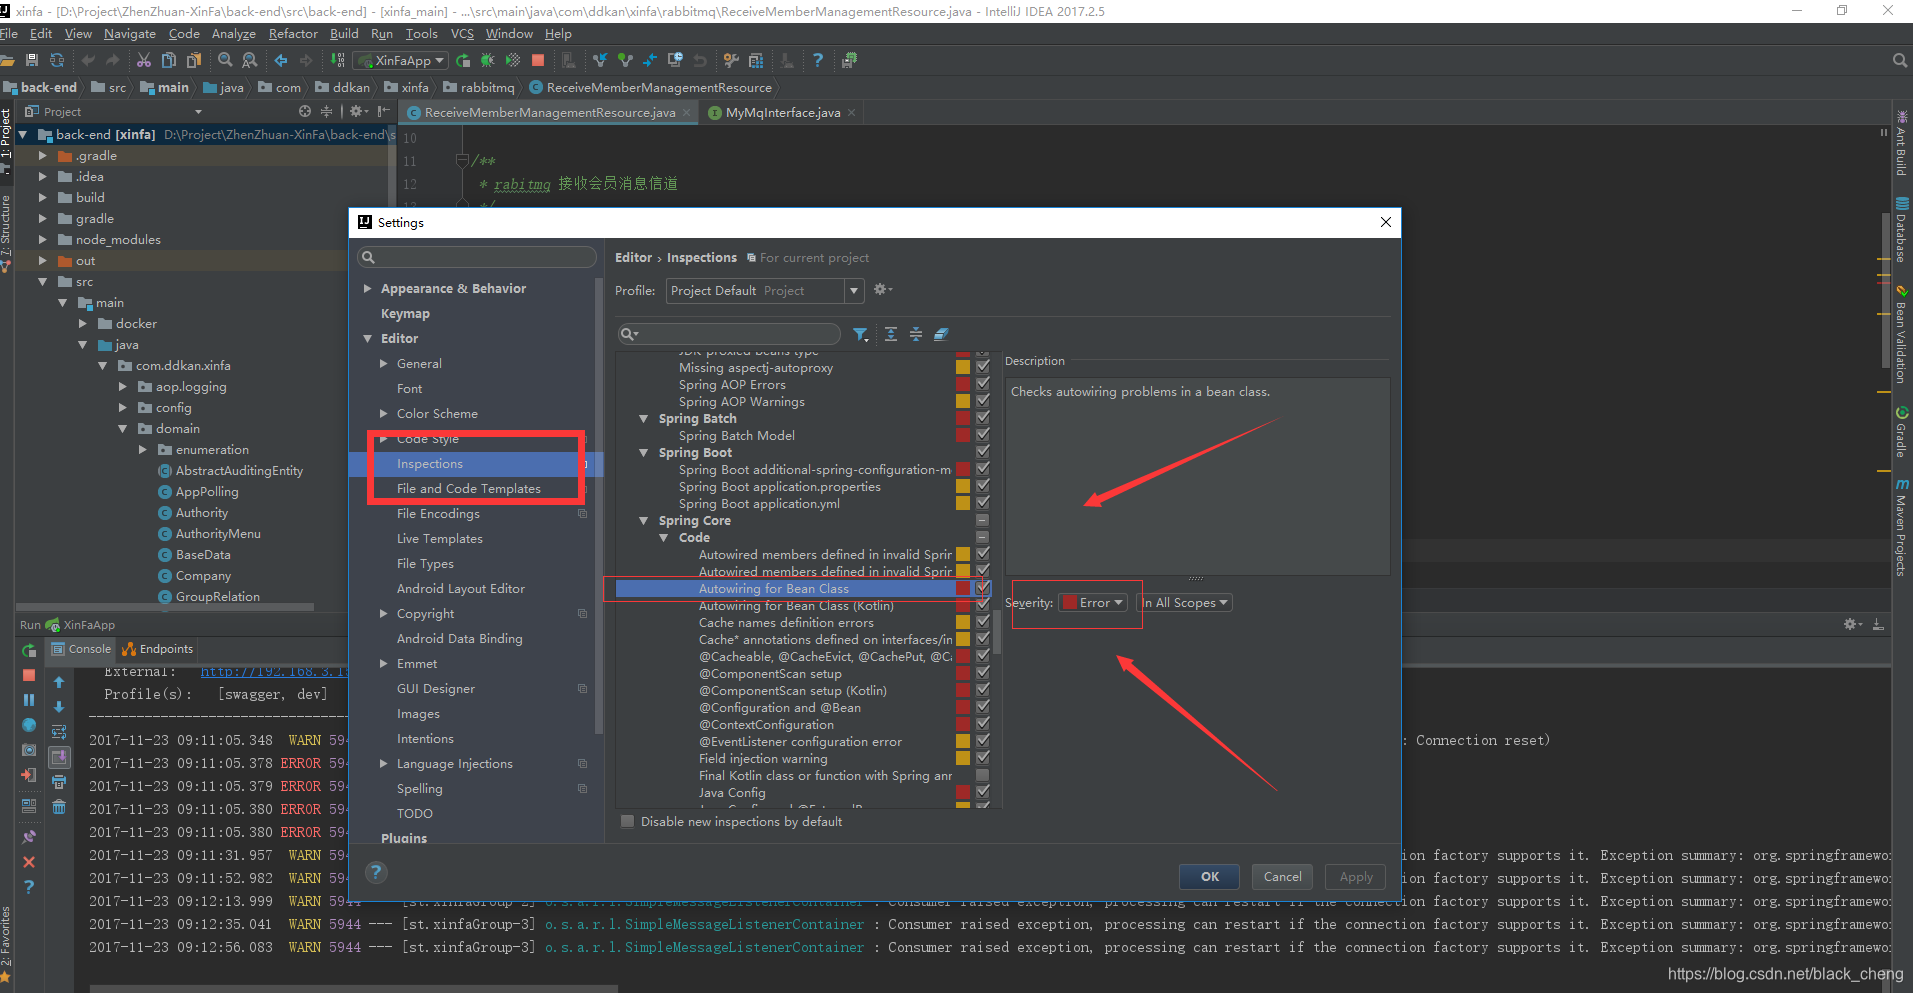This screenshot has width=1913, height=993.
Task: Expand Appearance & Behavior in Settings tree
Action: click(368, 288)
